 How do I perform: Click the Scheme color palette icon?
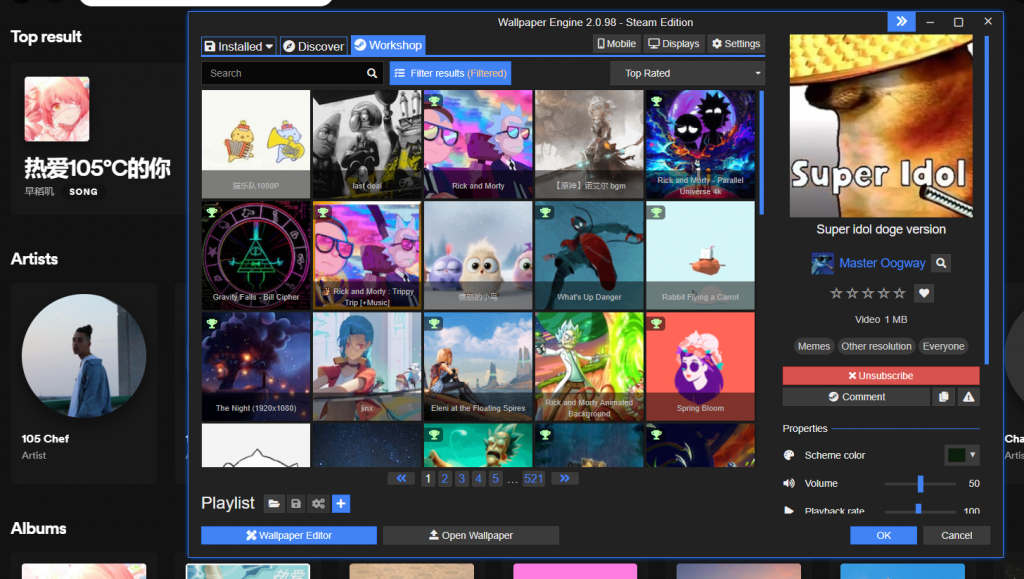789,455
